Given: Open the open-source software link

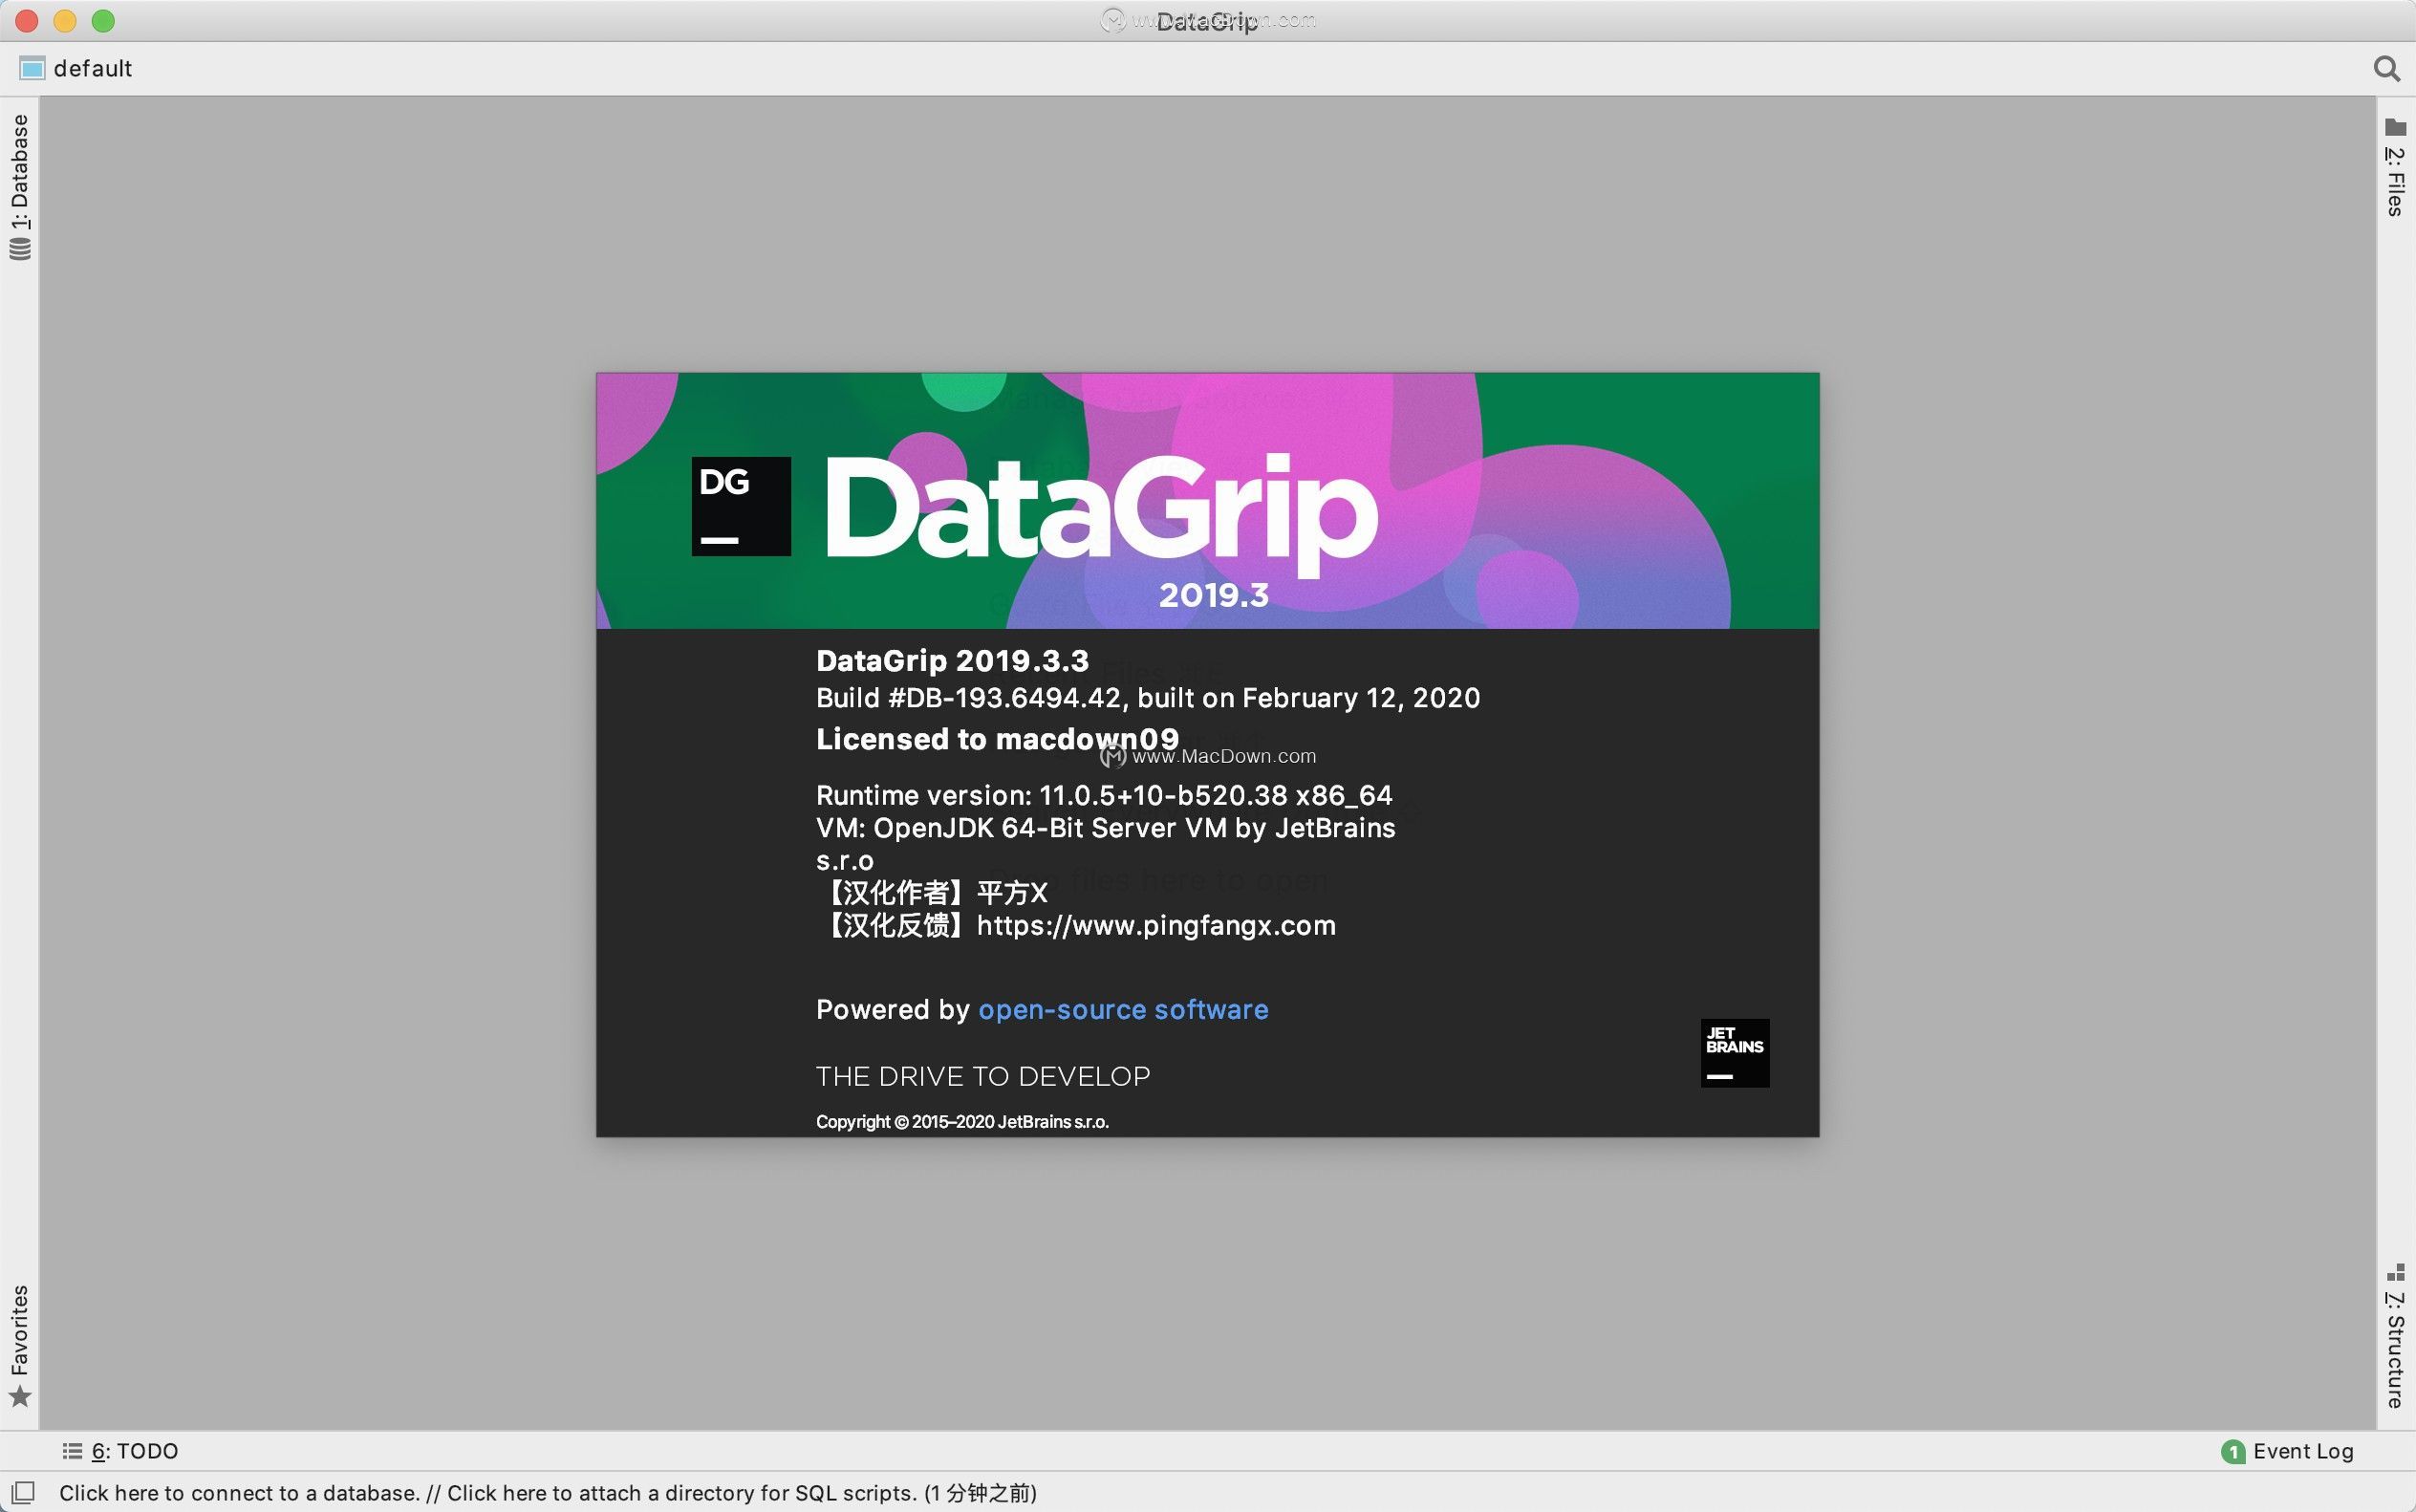Looking at the screenshot, I should tap(1123, 1009).
